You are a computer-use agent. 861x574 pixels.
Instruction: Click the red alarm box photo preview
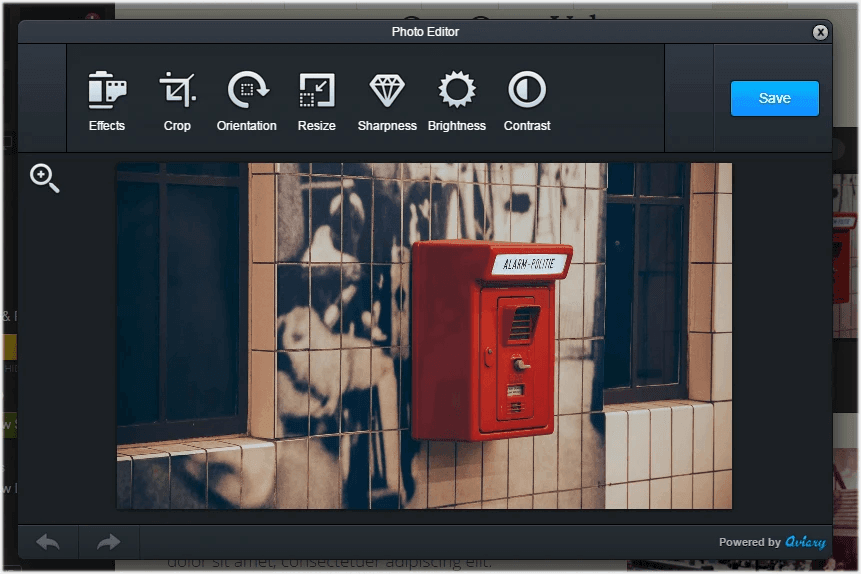[424, 336]
